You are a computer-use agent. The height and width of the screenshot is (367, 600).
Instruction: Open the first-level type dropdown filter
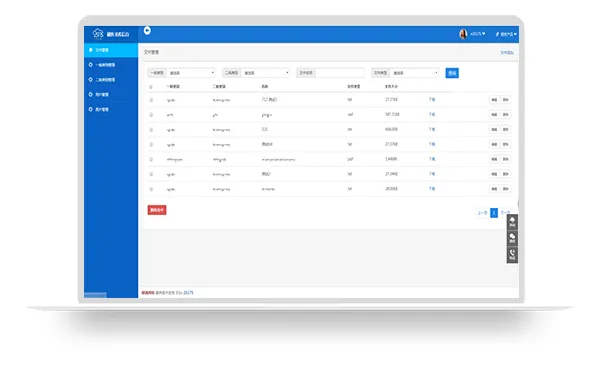[191, 73]
